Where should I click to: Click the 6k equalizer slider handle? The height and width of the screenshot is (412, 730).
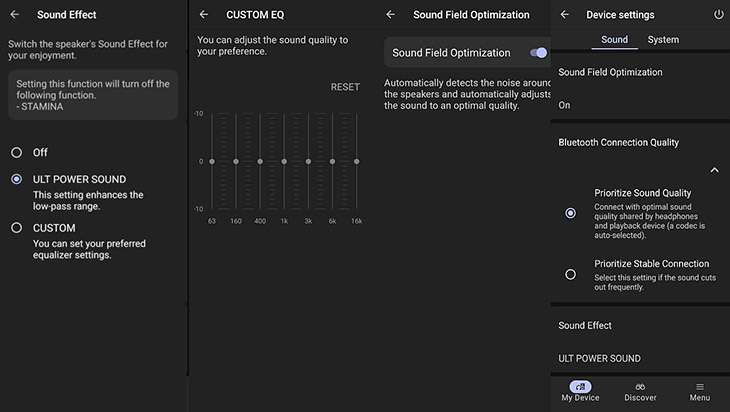[x=332, y=162]
